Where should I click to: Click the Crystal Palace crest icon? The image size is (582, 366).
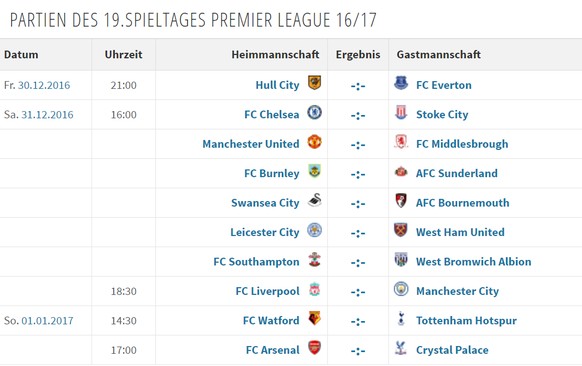(x=401, y=348)
